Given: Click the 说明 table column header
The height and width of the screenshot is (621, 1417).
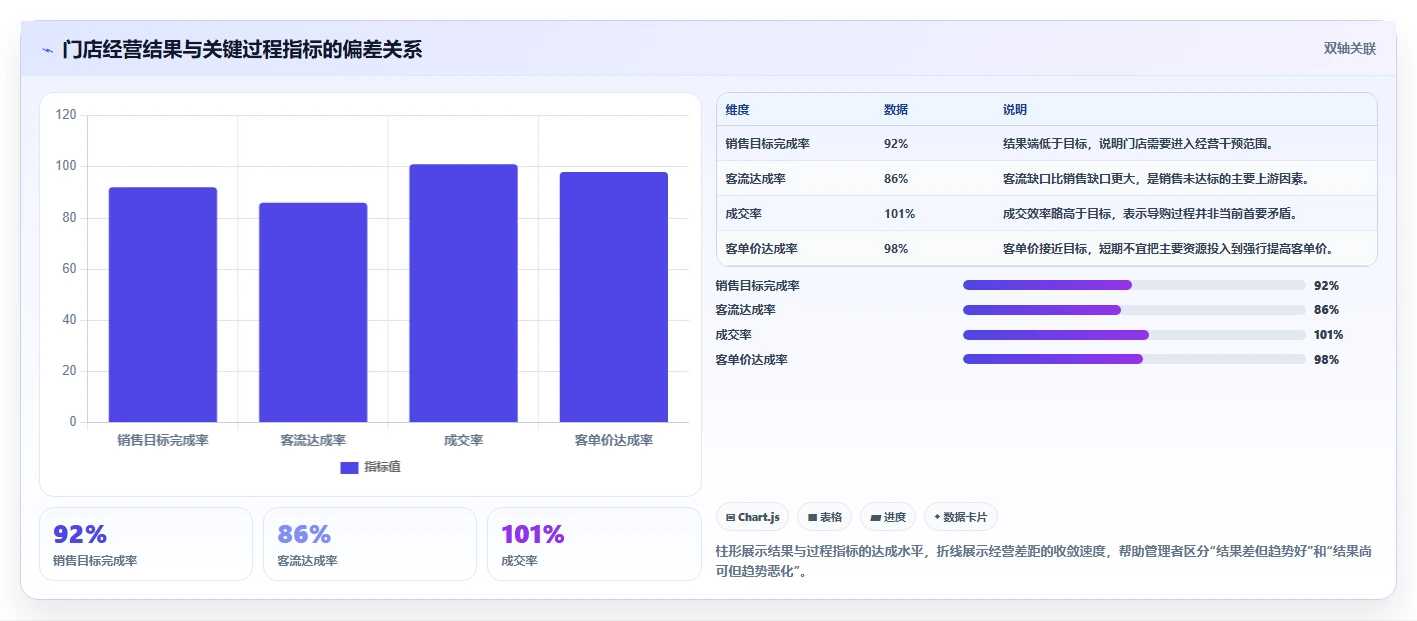Looking at the screenshot, I should point(1015,110).
